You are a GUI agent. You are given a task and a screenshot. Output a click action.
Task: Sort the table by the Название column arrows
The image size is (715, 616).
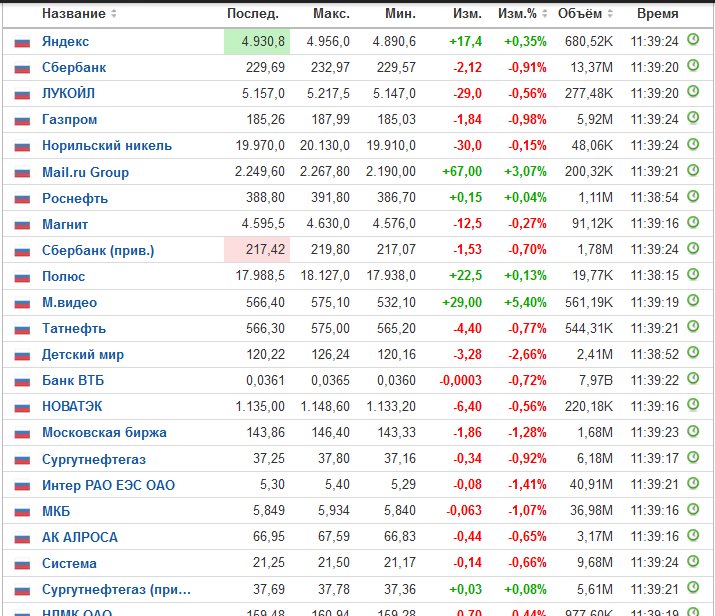pos(114,14)
